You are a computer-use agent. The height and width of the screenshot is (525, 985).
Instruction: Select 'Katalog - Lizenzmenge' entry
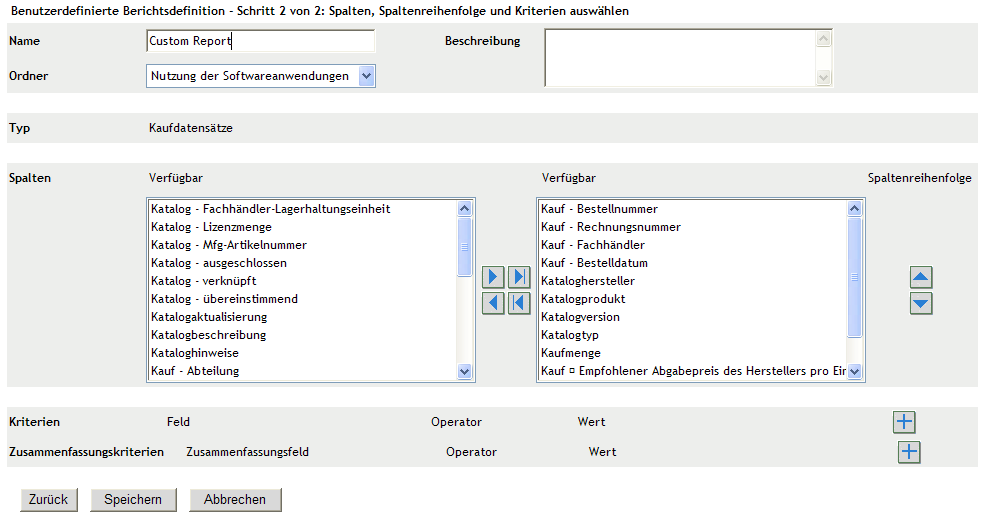click(303, 227)
